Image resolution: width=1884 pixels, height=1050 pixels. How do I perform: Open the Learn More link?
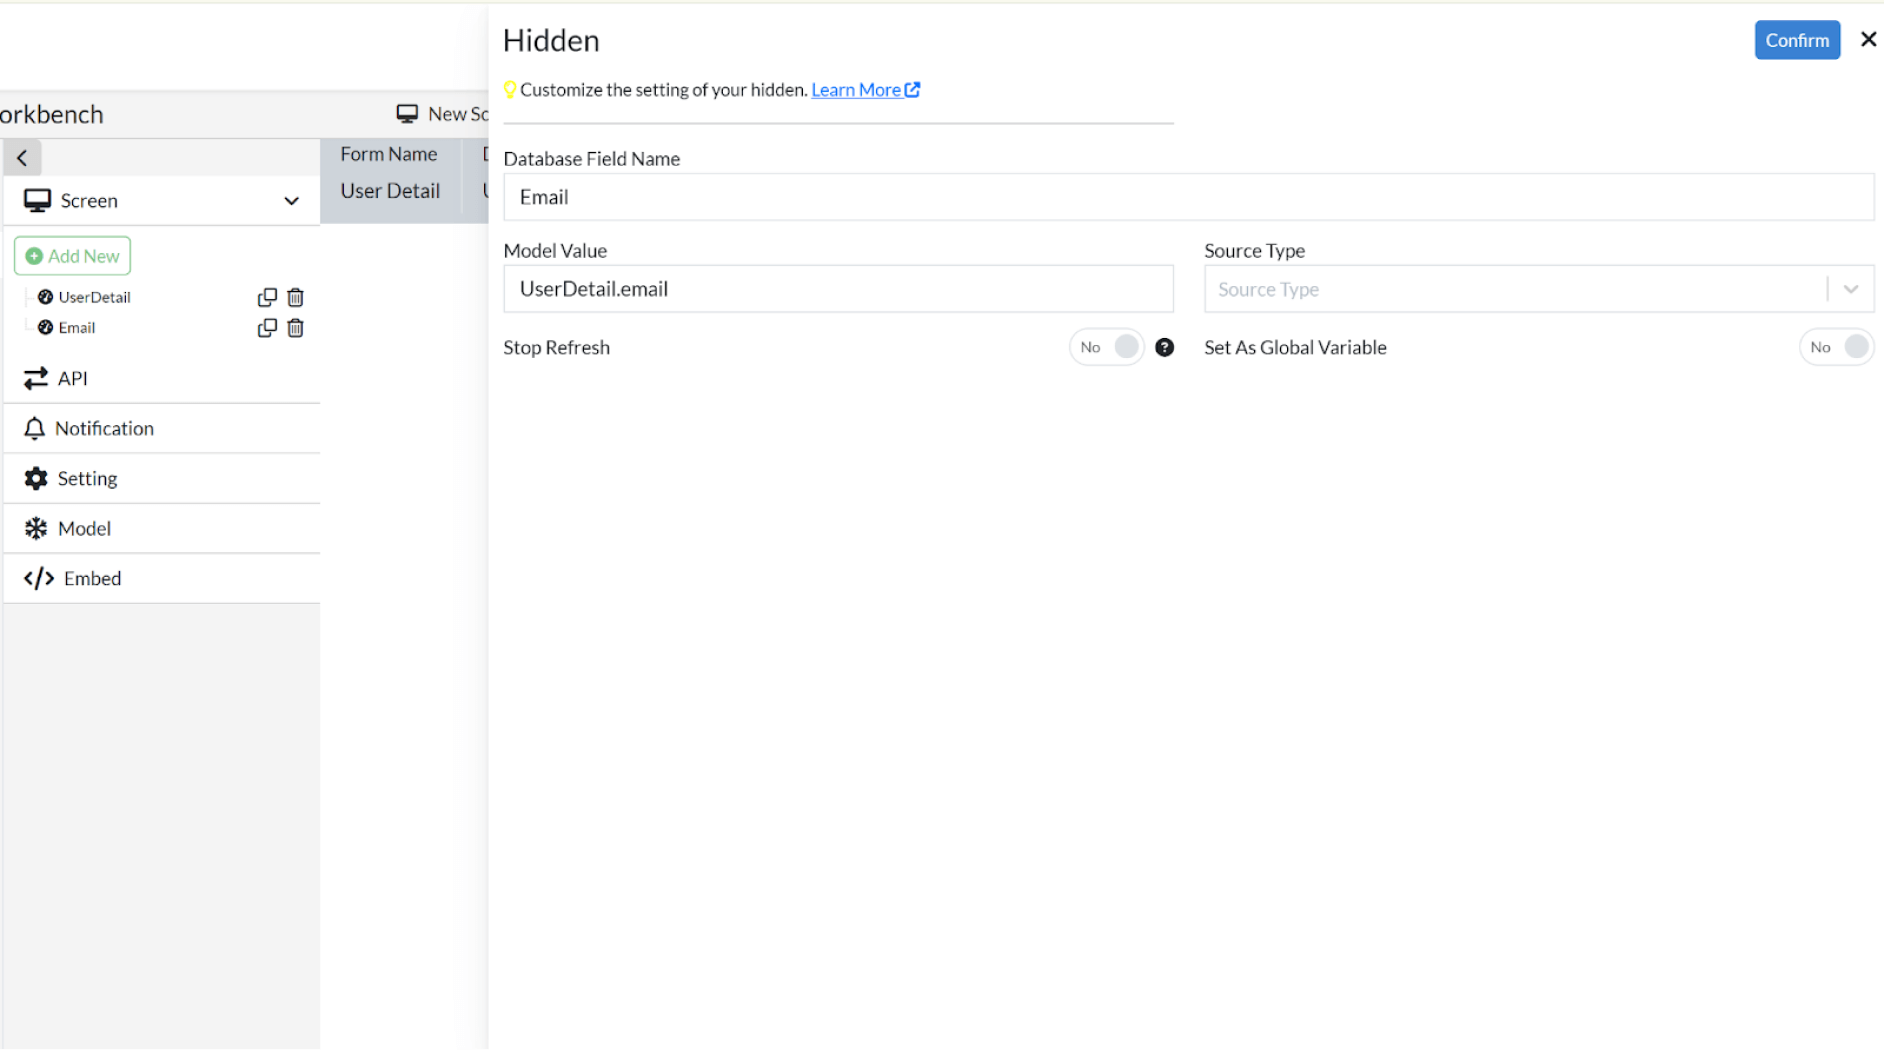[x=857, y=89]
